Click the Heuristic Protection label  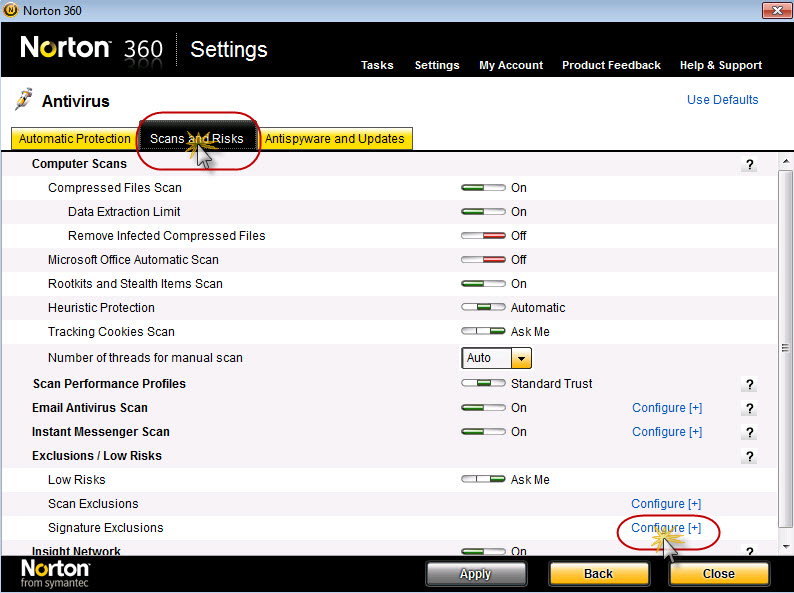click(101, 308)
